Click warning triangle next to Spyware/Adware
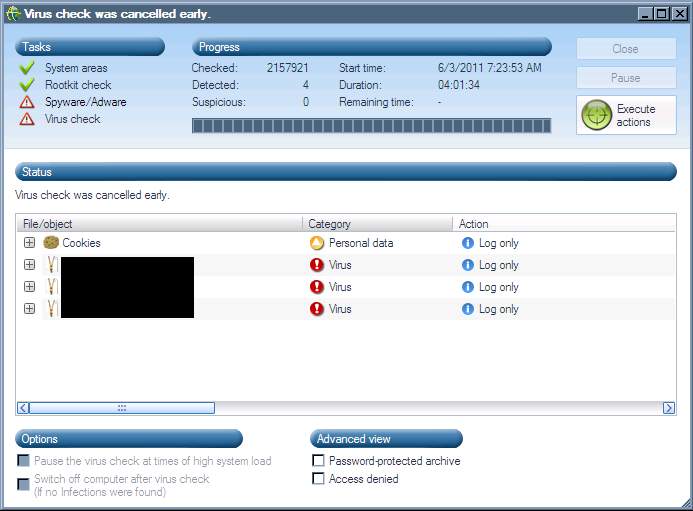This screenshot has width=693, height=511. click(x=27, y=102)
